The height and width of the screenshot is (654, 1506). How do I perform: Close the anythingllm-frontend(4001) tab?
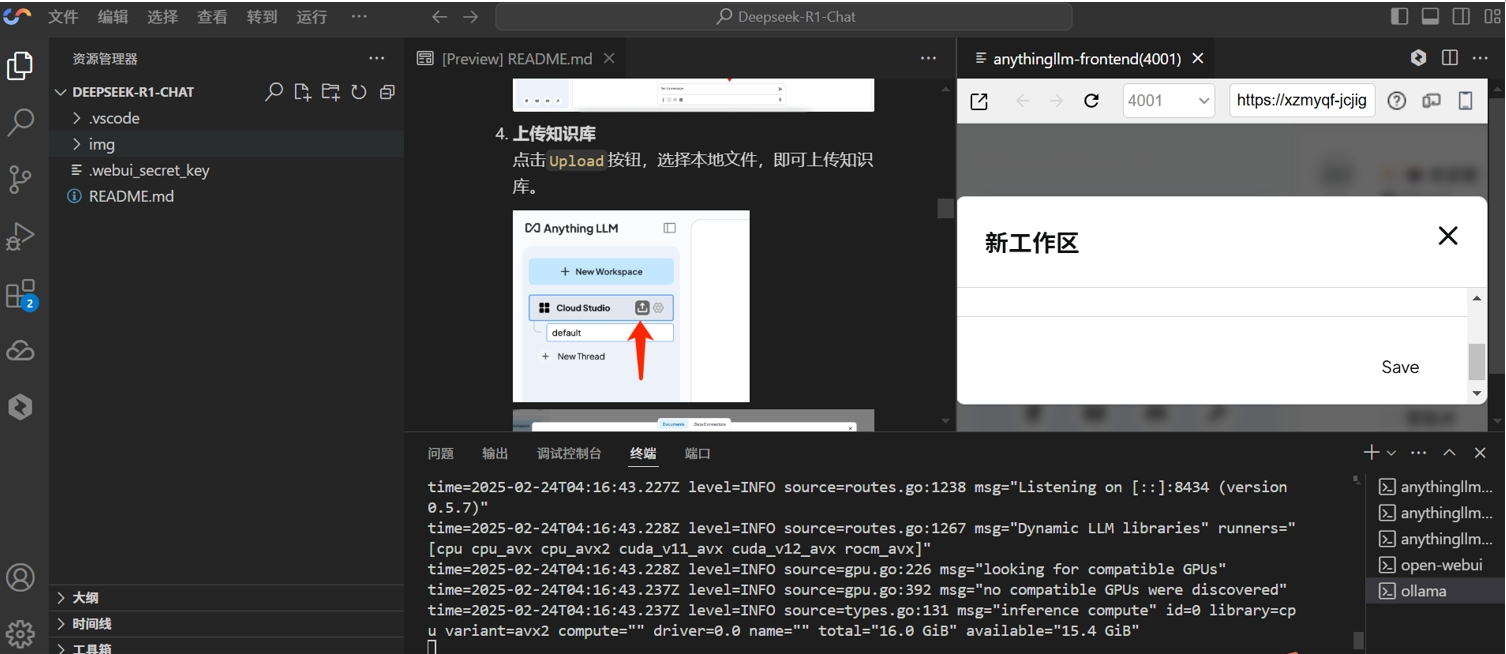point(1198,58)
